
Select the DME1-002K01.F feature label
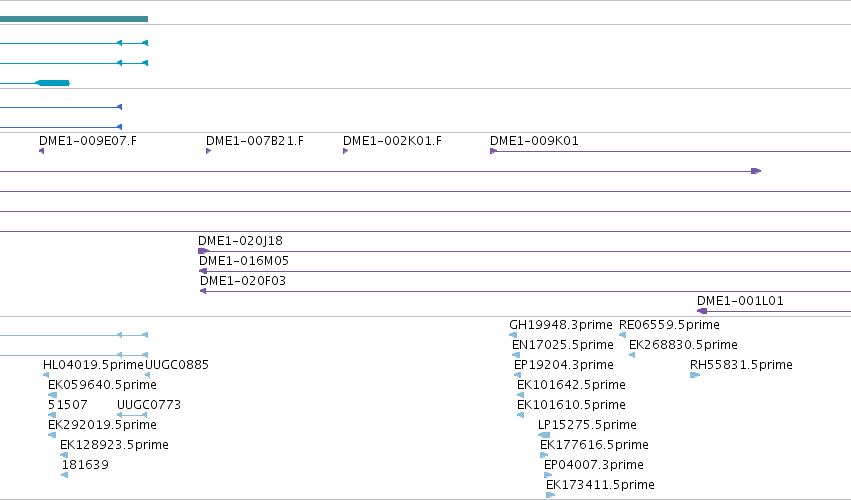click(x=392, y=141)
